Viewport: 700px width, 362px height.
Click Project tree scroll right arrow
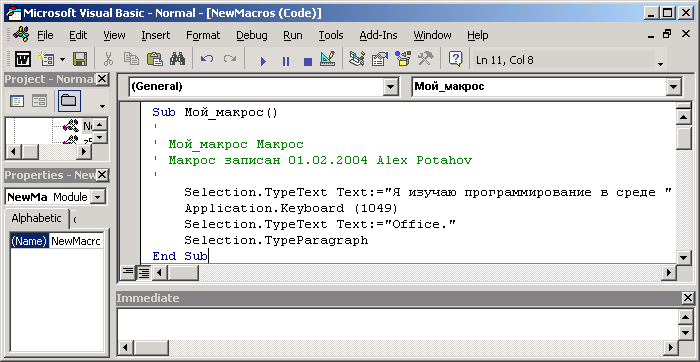(83, 151)
